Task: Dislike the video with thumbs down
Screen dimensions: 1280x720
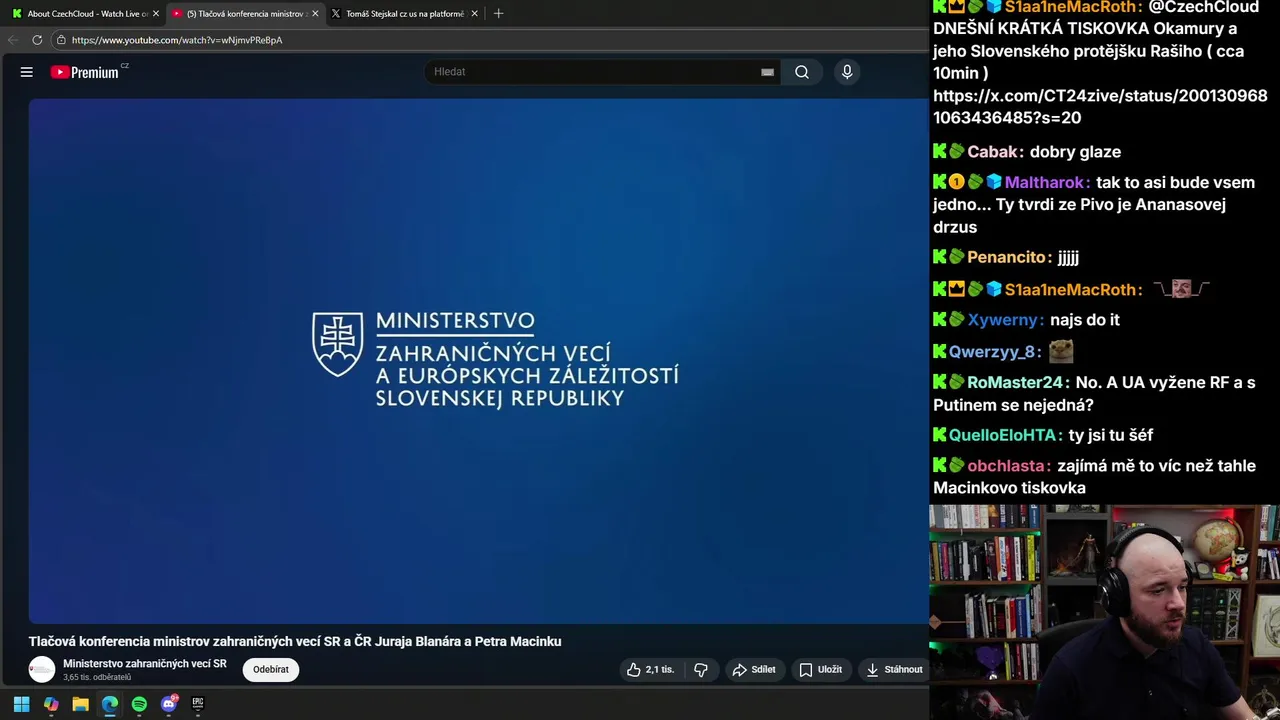Action: click(x=701, y=669)
